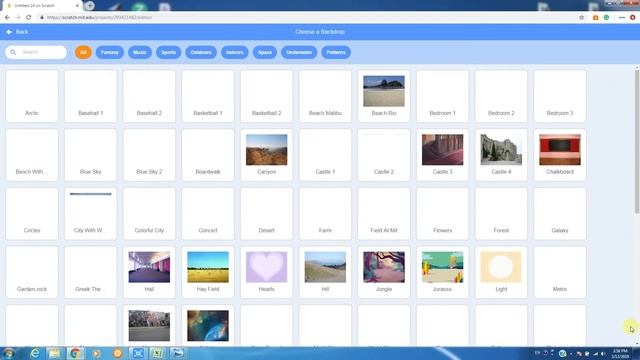Select the Farm backdrop
640x360 pixels.
(x=325, y=214)
